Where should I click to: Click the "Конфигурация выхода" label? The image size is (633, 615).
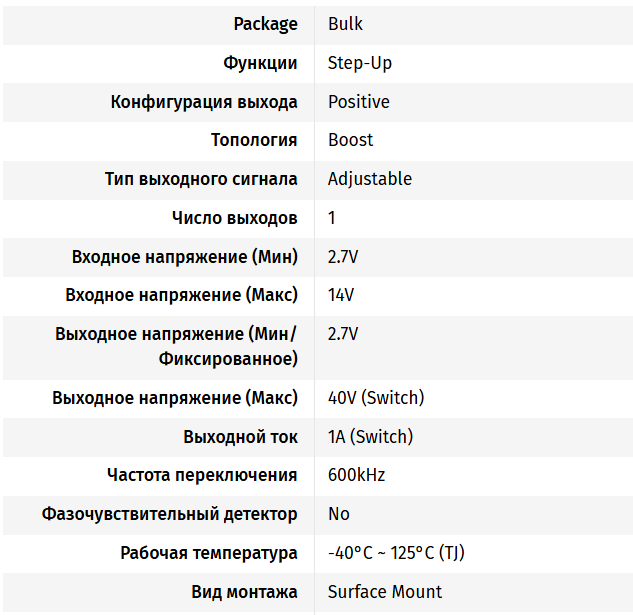pos(204,102)
